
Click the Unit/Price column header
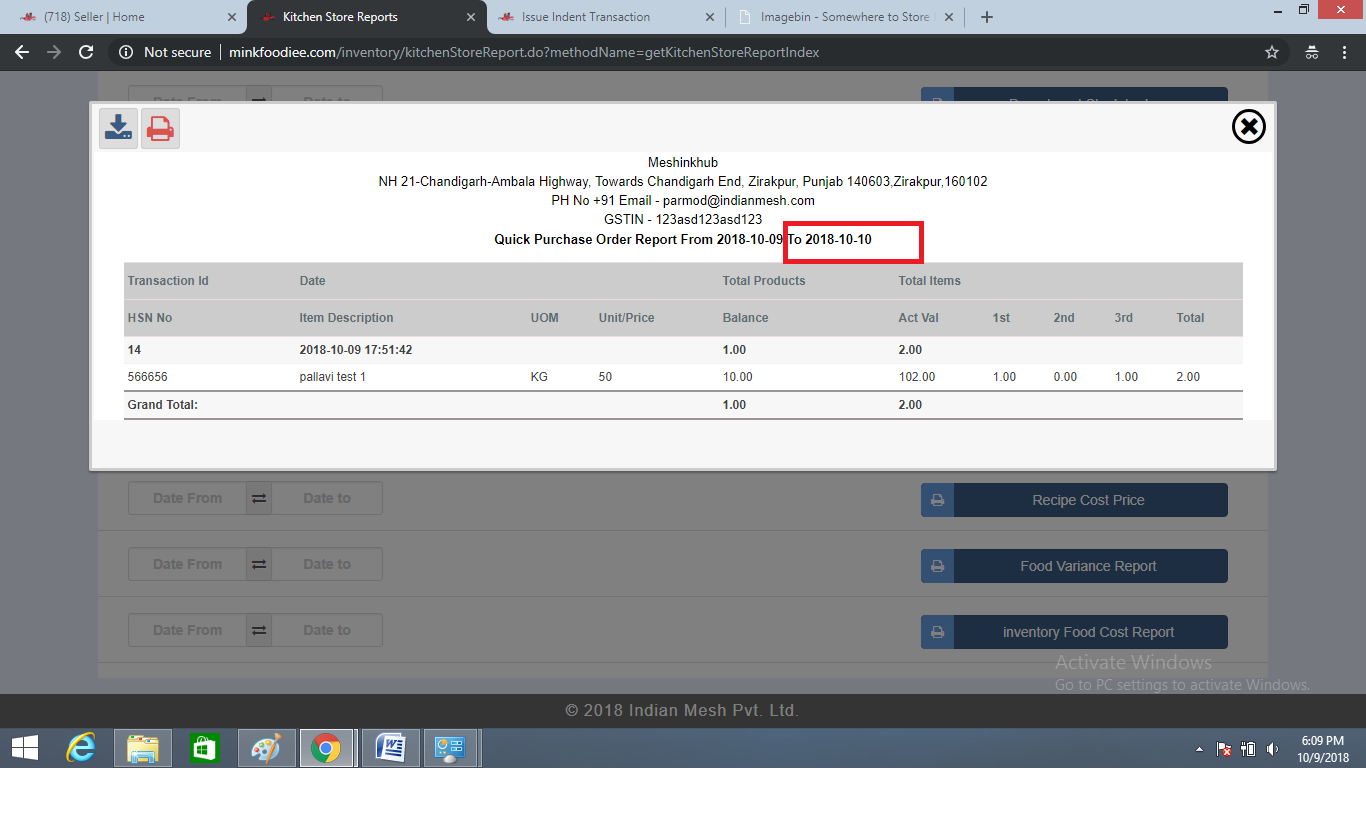(x=626, y=318)
